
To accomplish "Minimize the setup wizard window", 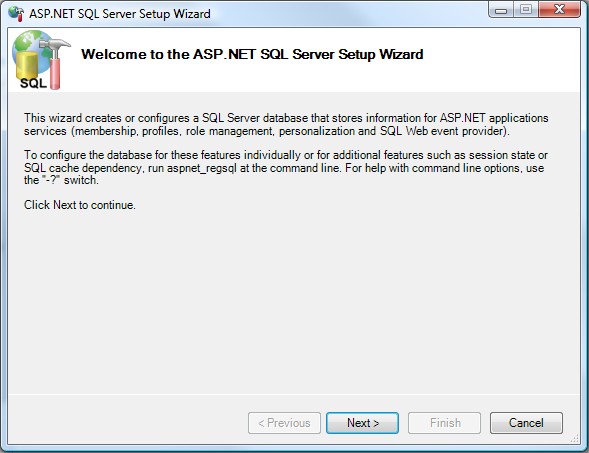I will pyautogui.click(x=501, y=10).
